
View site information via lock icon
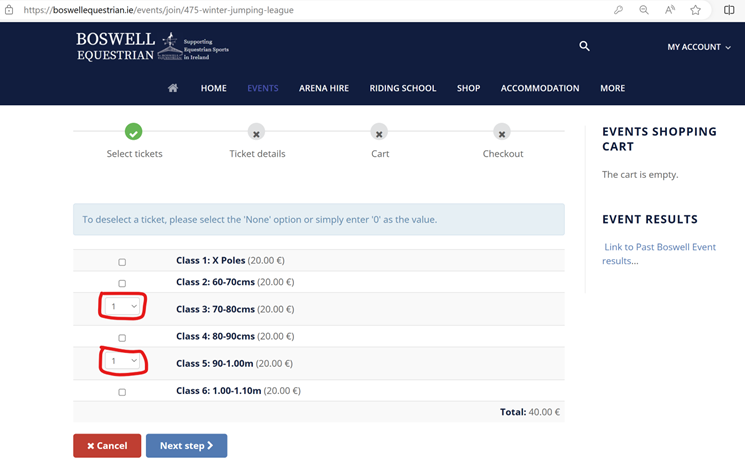[9, 10]
